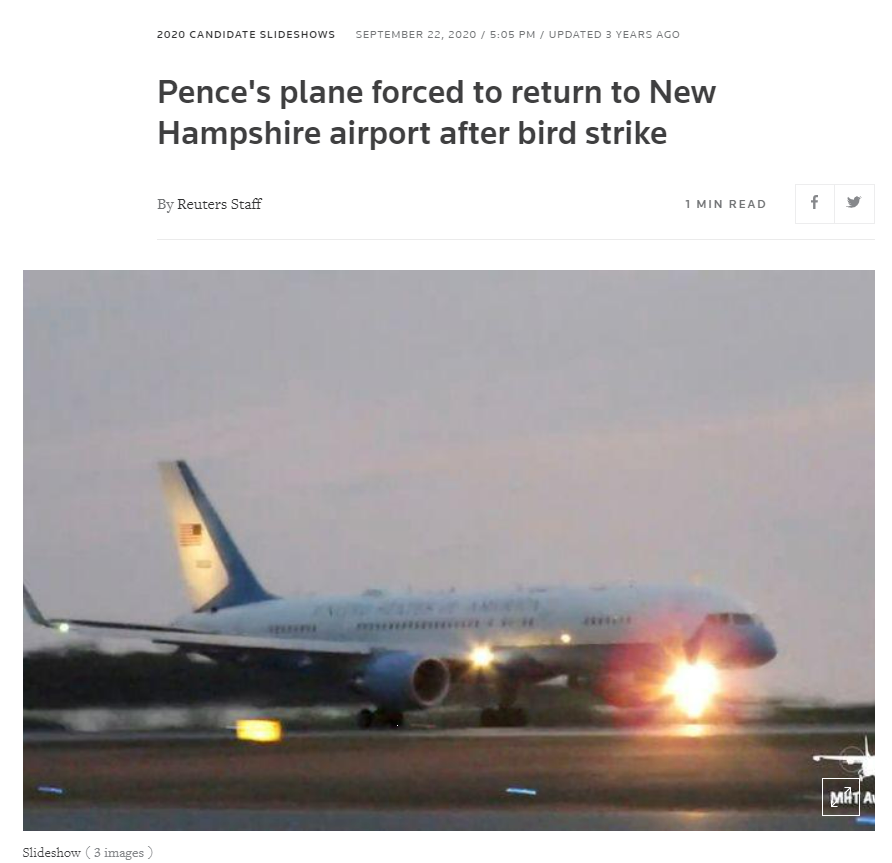Viewport: 892px width, 863px height.
Task: Open the Slideshow (3 images) caption
Action: click(x=88, y=852)
